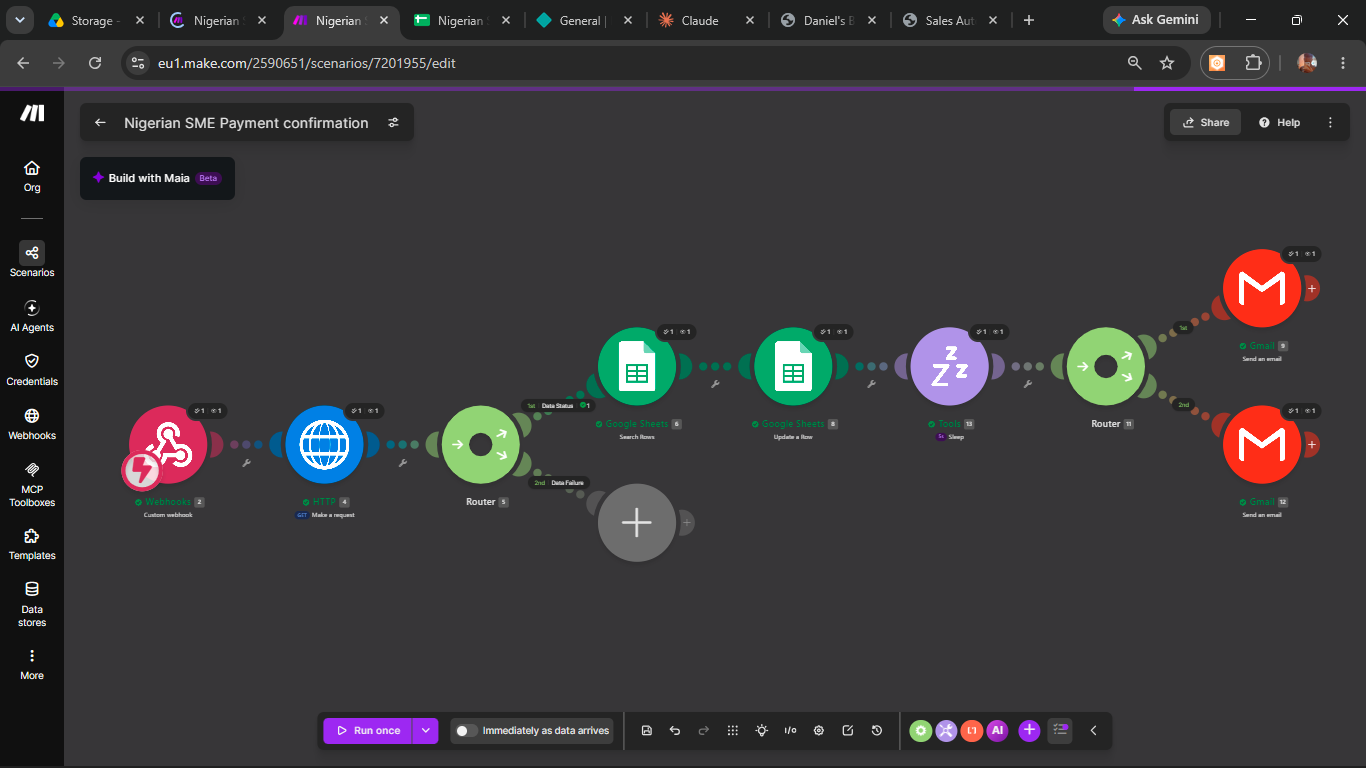This screenshot has width=1366, height=768.
Task: Open the browser tab search dropdown
Action: pos(20,20)
